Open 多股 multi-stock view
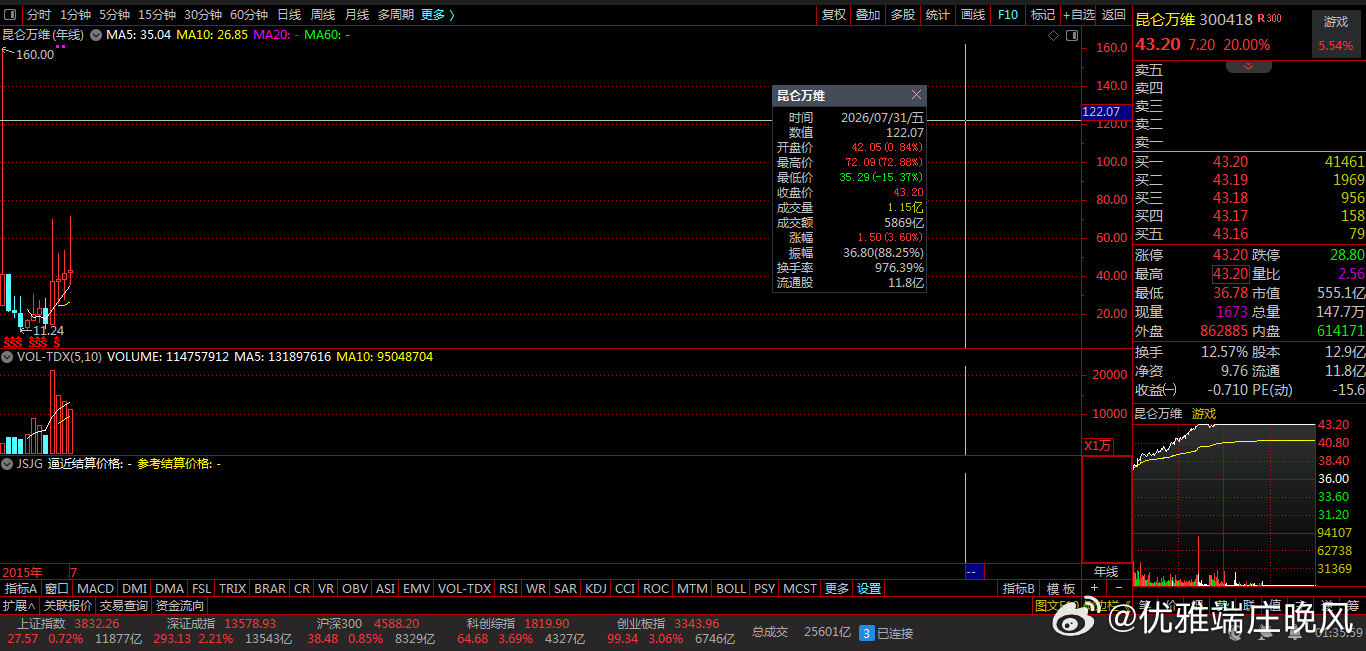Screen dimensions: 1366x651 903,15
